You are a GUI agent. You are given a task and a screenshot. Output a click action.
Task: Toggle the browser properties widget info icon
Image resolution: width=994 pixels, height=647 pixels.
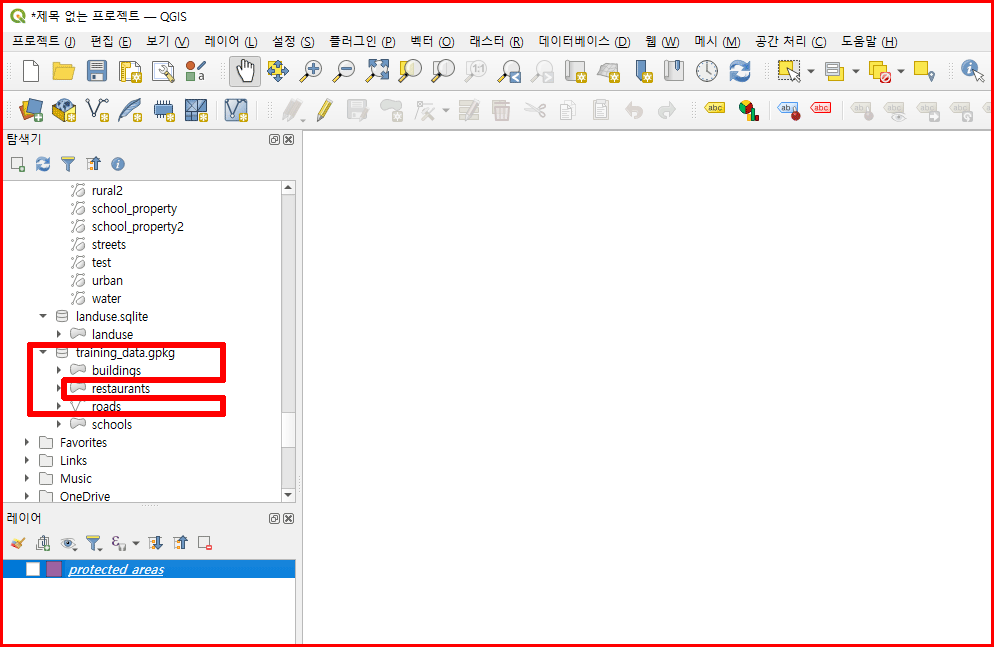pyautogui.click(x=118, y=164)
